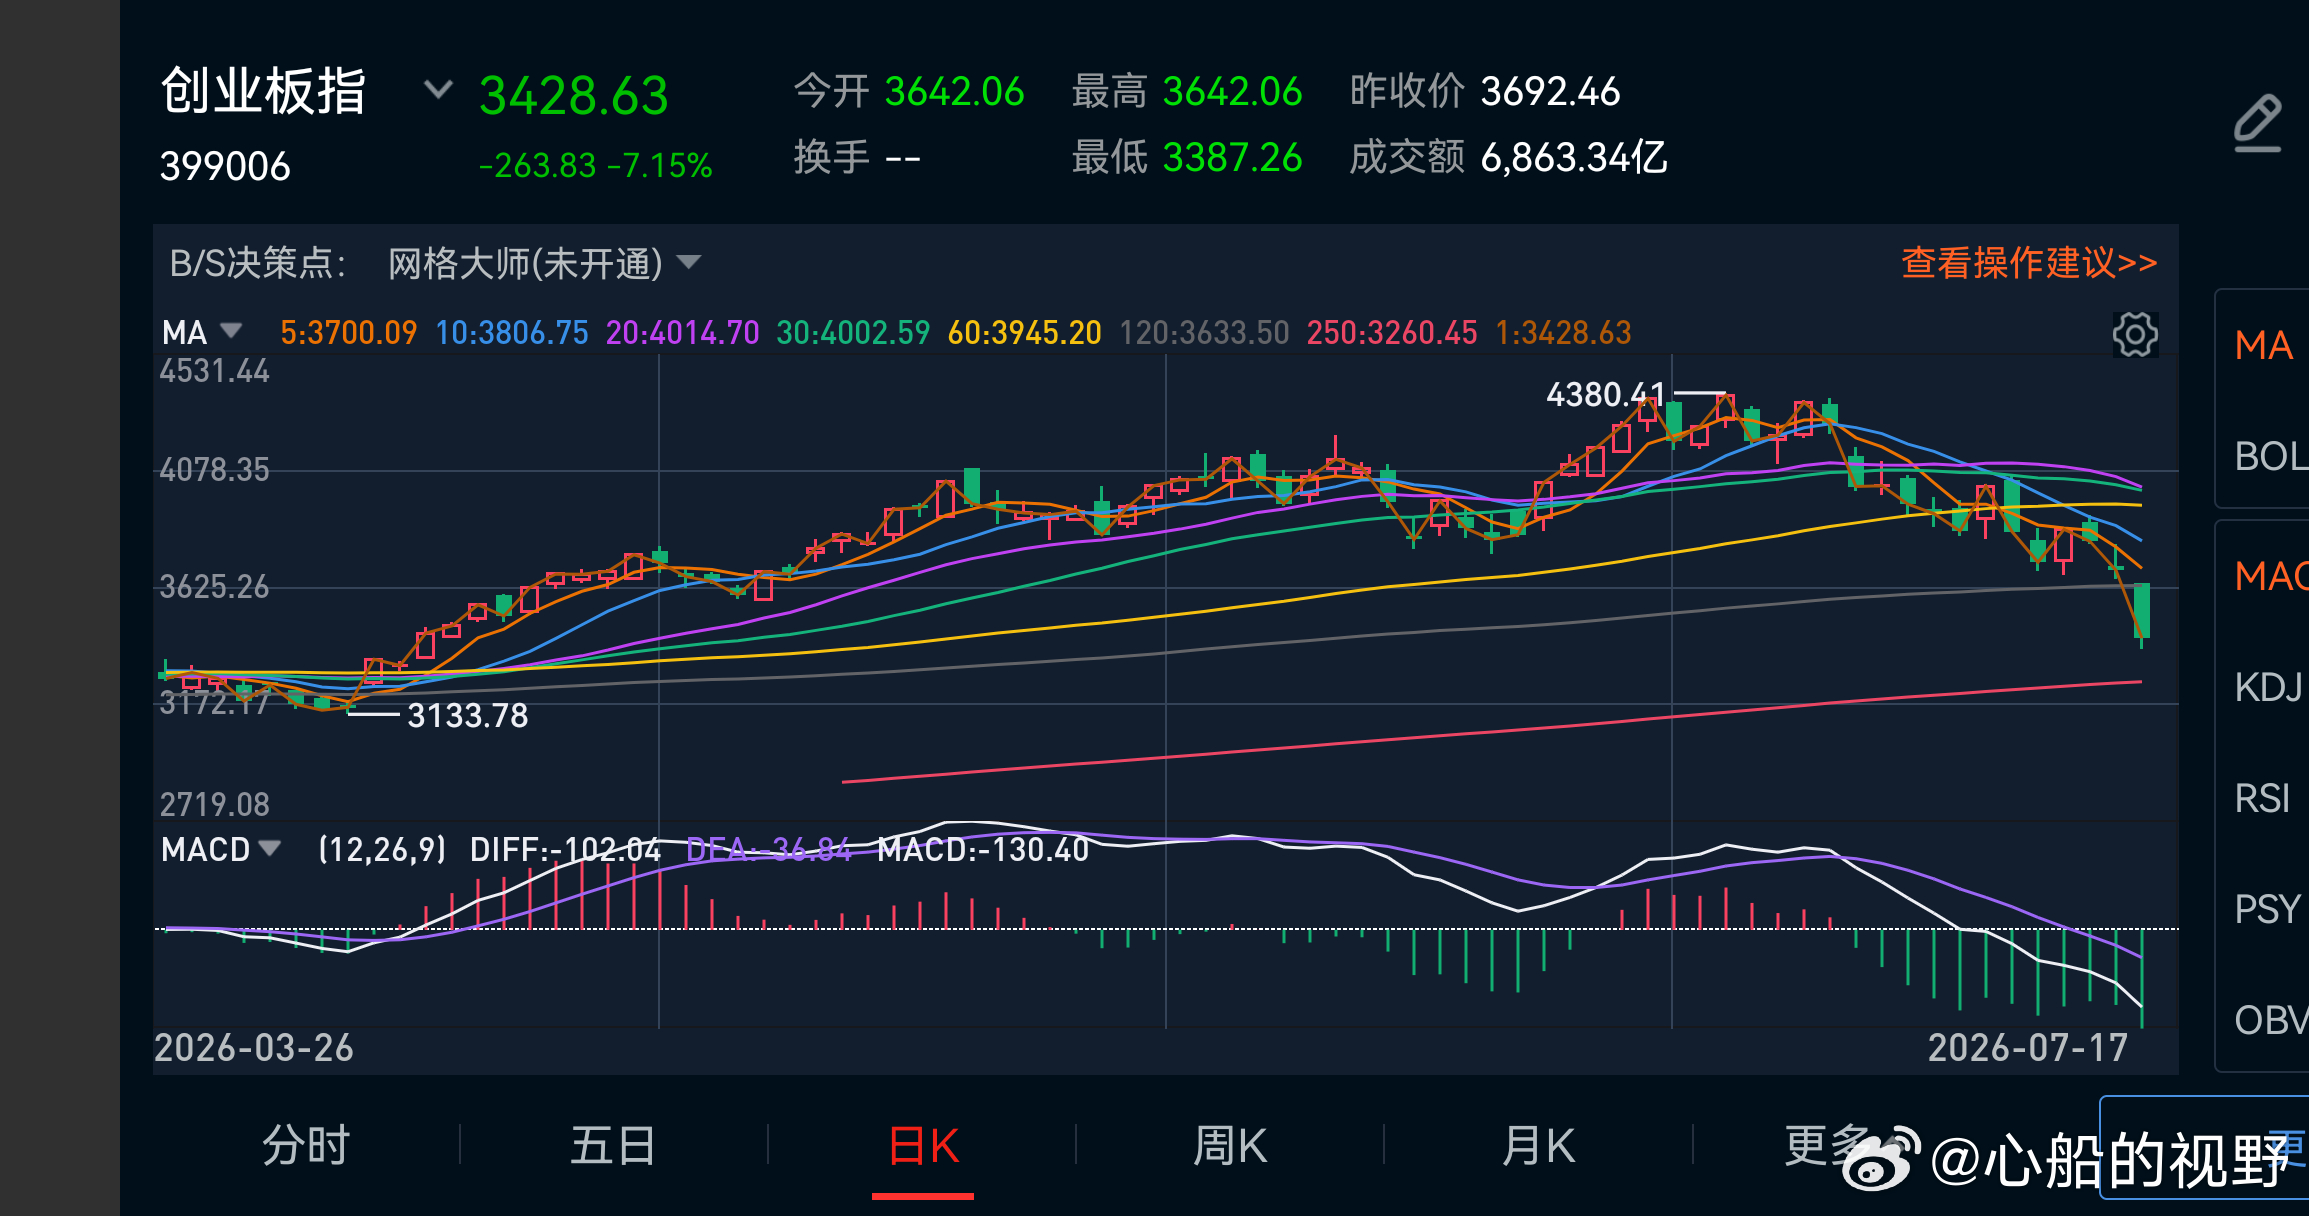Click the 创业板指 index name

click(263, 92)
